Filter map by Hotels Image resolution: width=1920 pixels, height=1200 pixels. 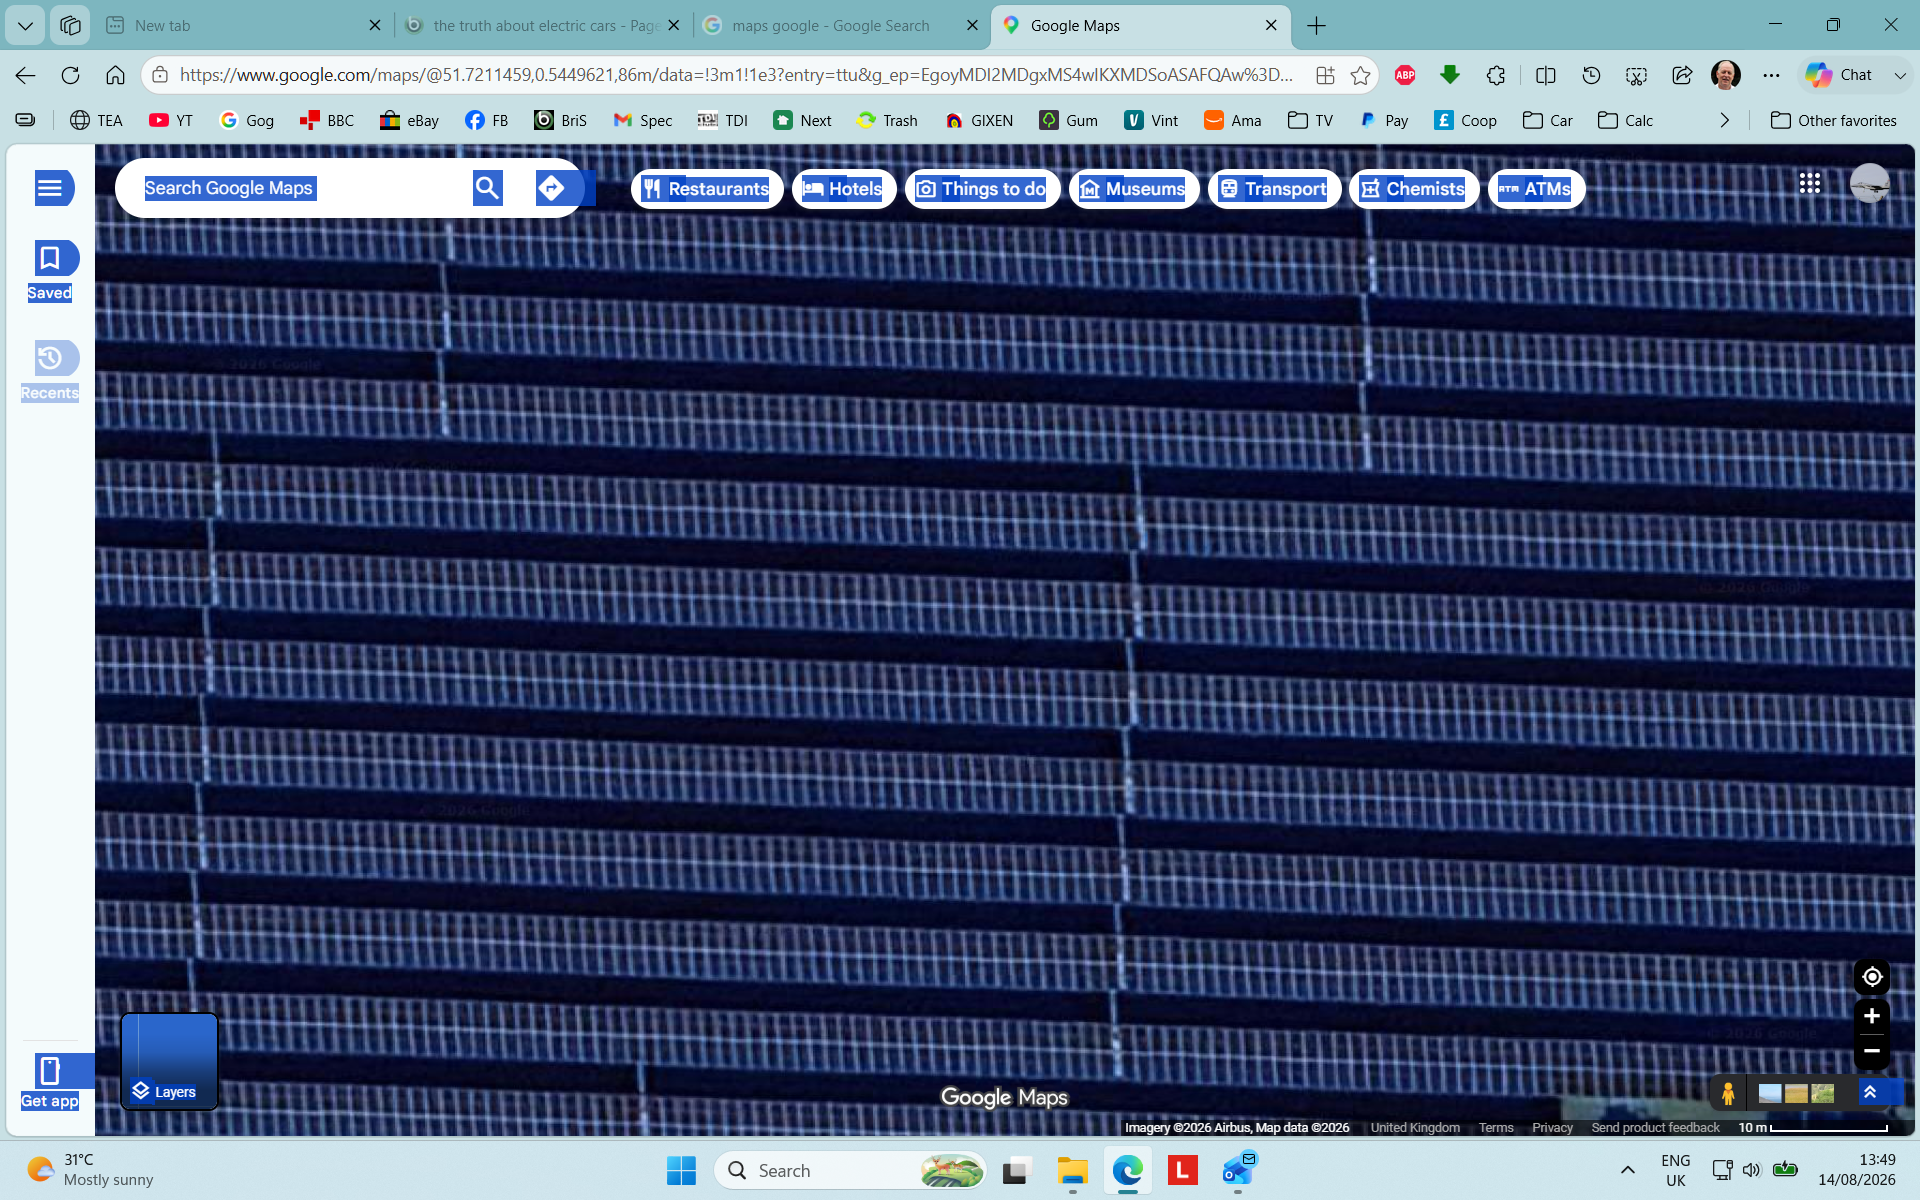click(843, 189)
